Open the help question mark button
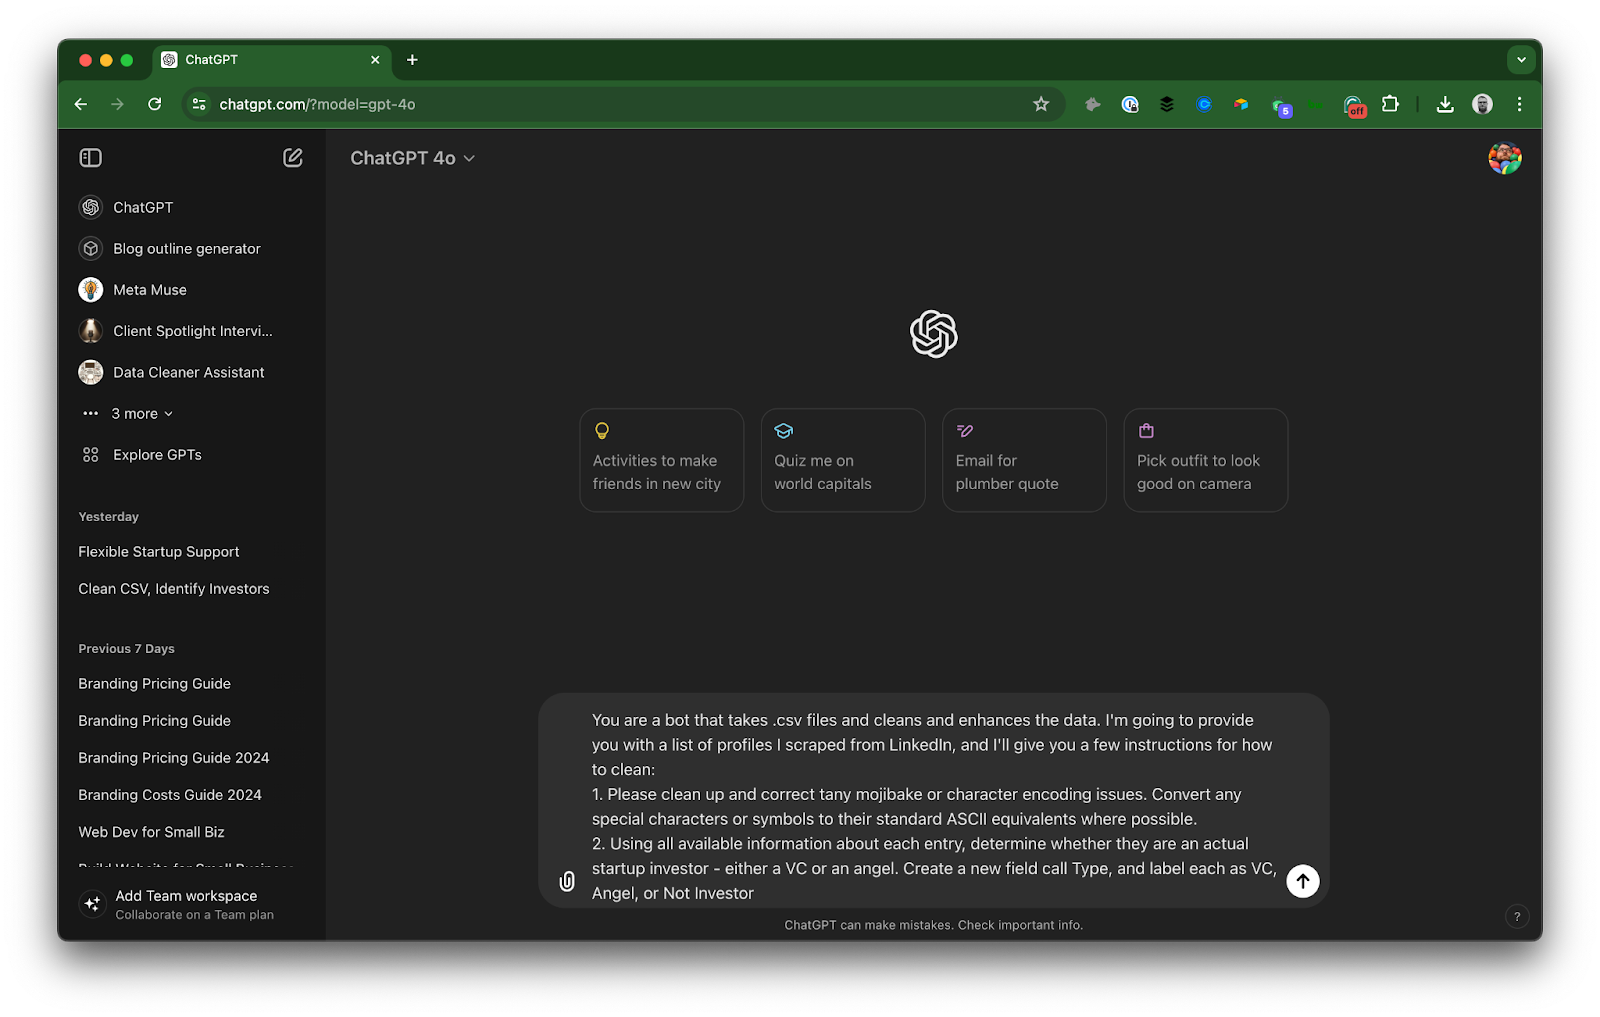 [1517, 916]
